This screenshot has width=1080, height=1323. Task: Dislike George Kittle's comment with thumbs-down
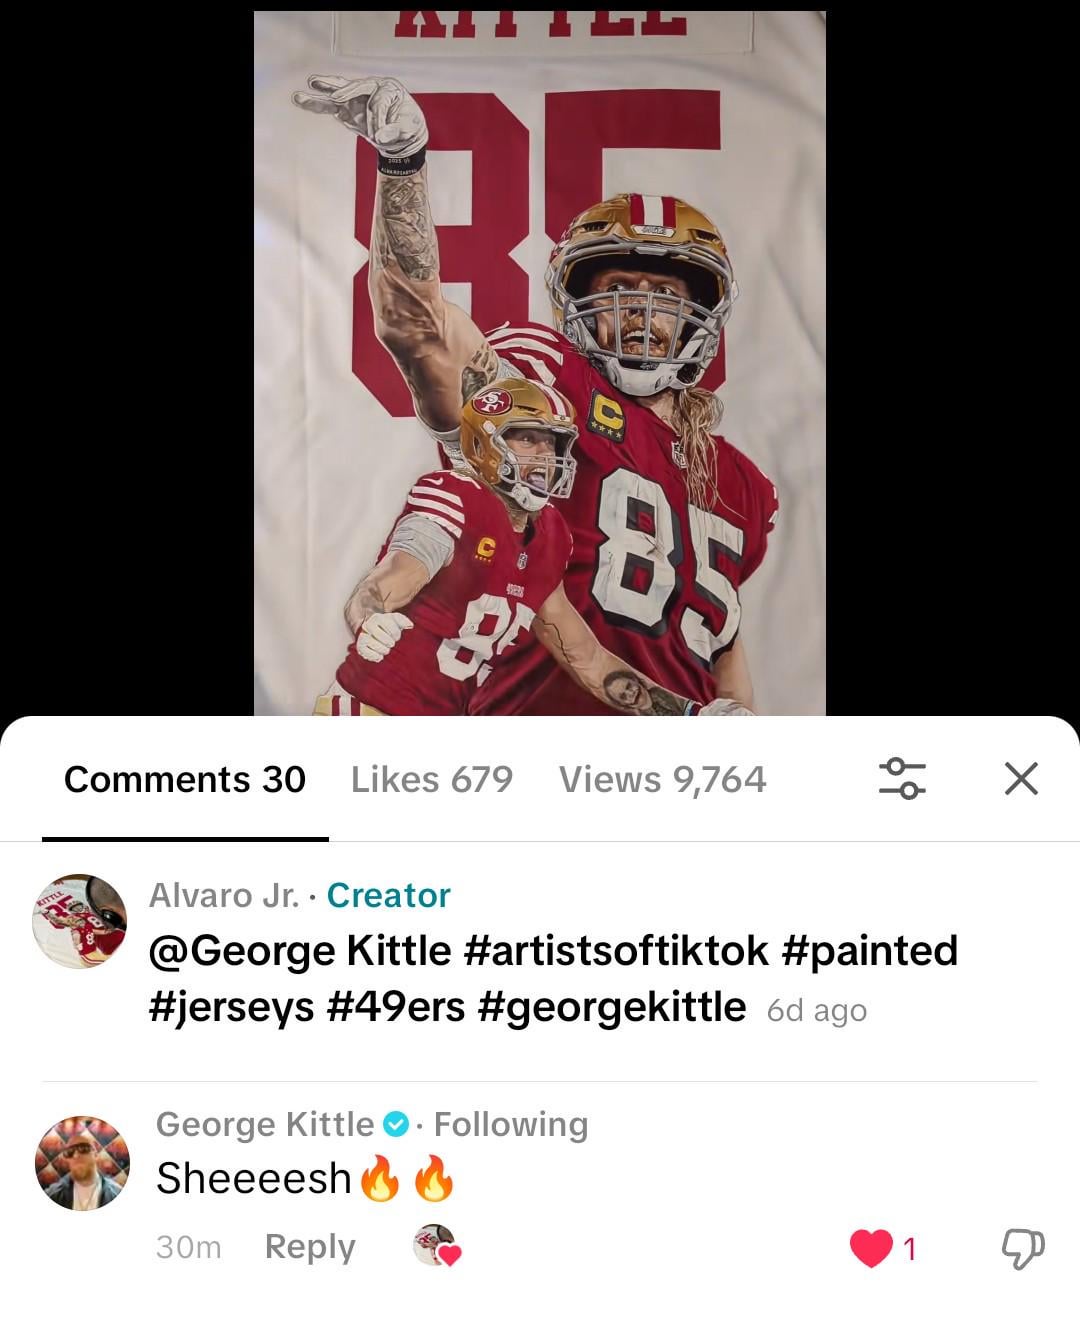tap(1022, 1248)
